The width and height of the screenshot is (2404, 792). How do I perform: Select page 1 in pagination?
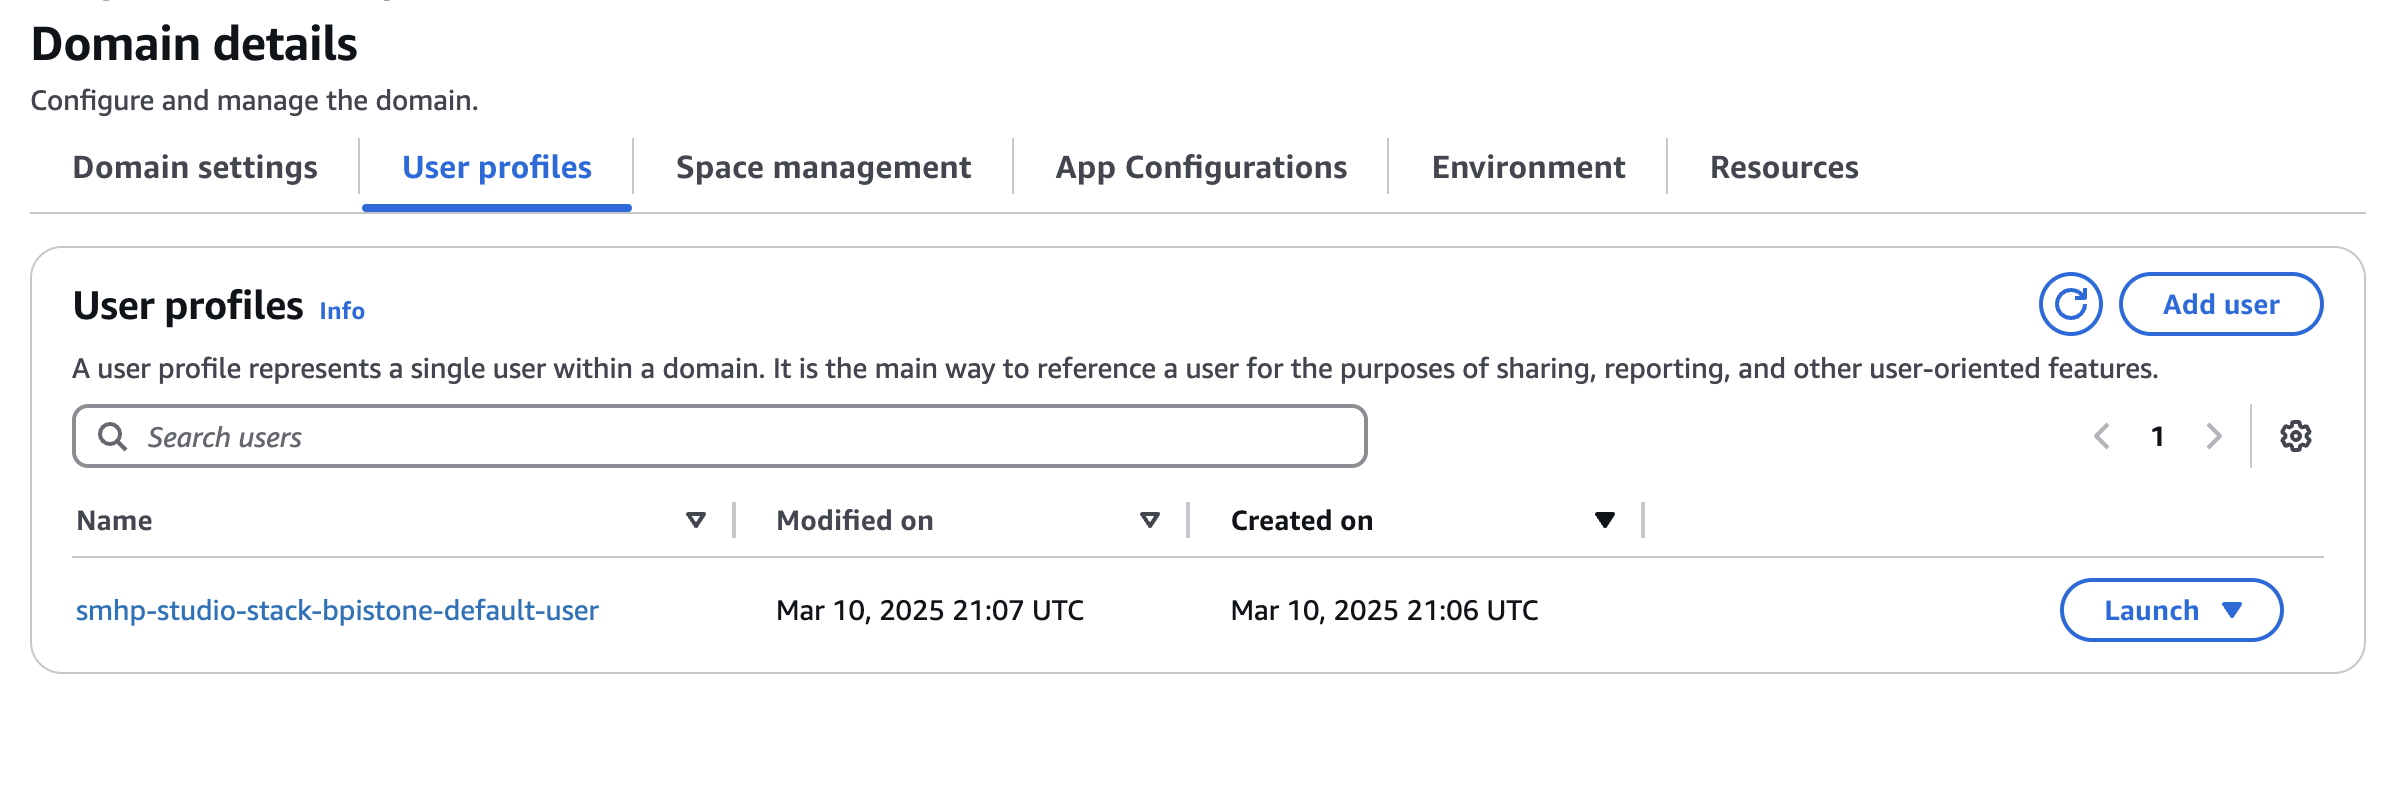tap(2158, 437)
